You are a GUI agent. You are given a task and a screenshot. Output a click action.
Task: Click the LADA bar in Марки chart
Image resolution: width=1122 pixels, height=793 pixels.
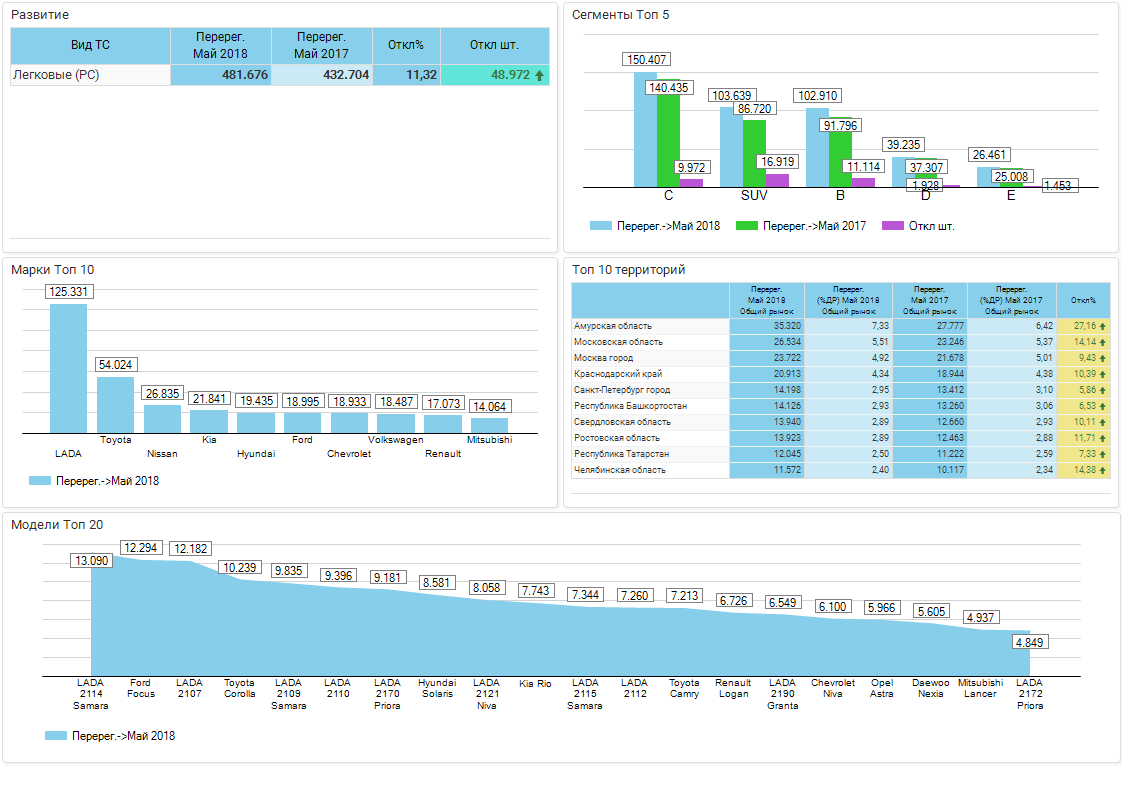point(69,368)
